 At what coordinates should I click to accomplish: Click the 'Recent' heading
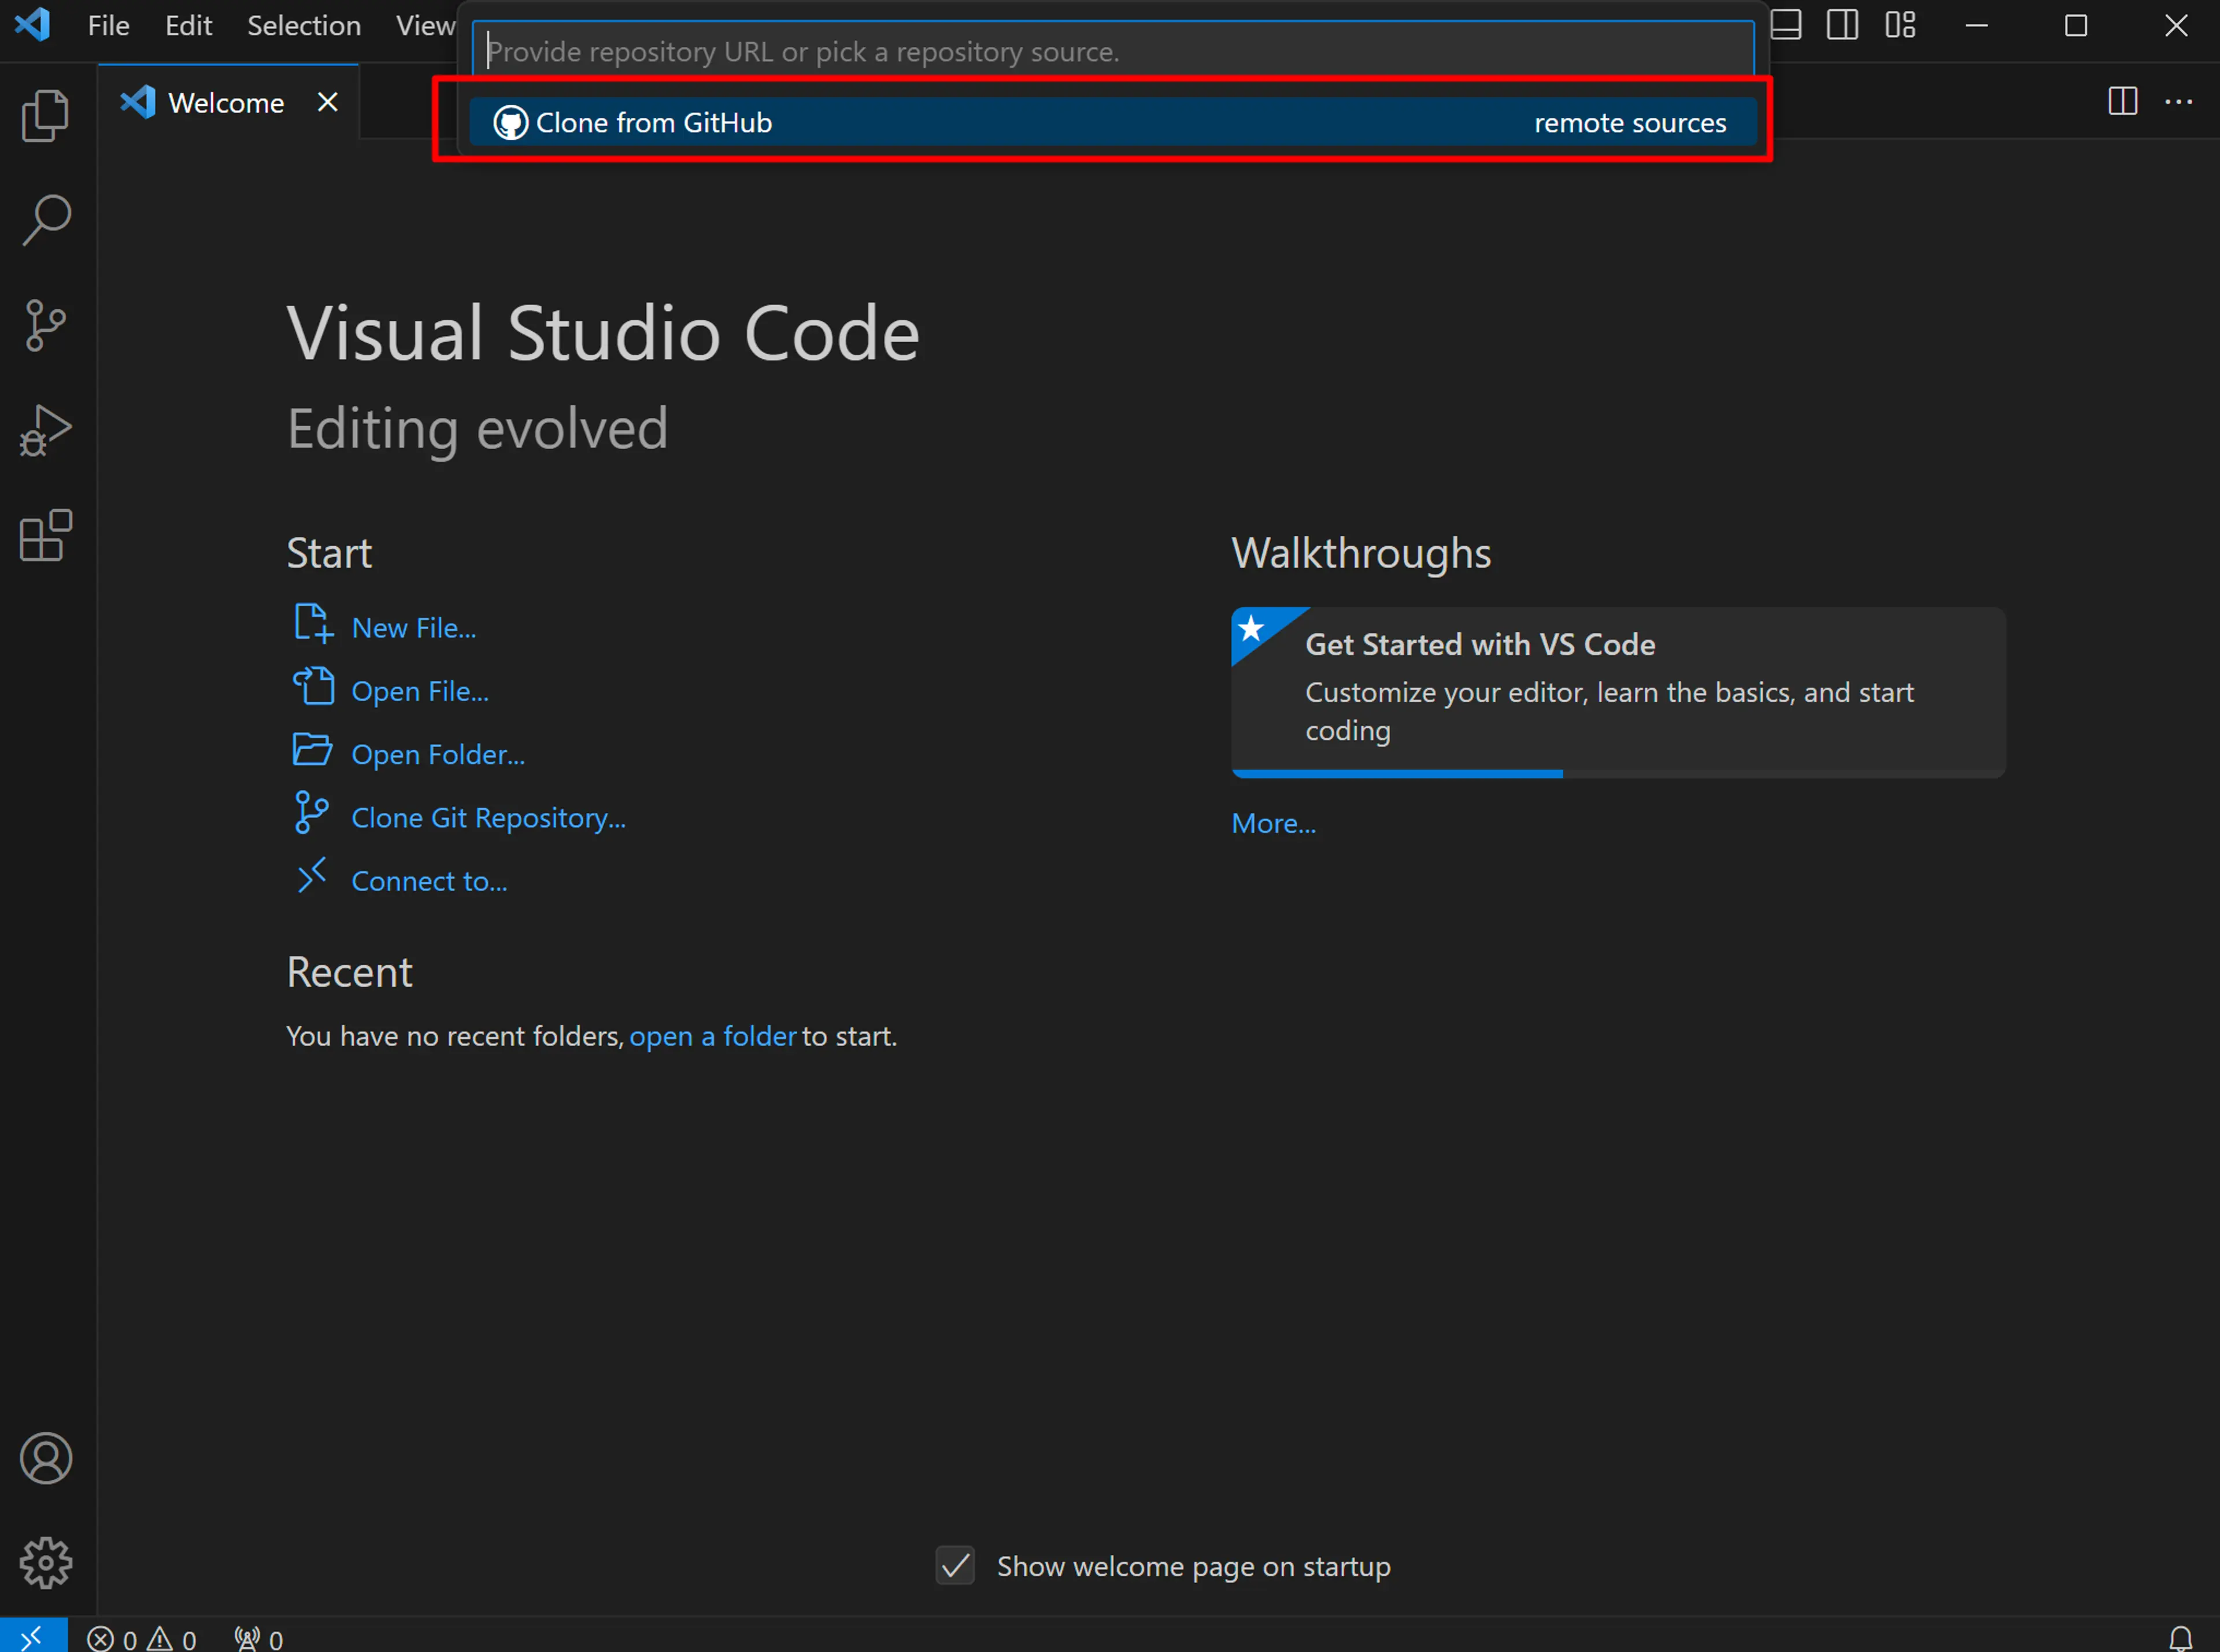pyautogui.click(x=349, y=972)
